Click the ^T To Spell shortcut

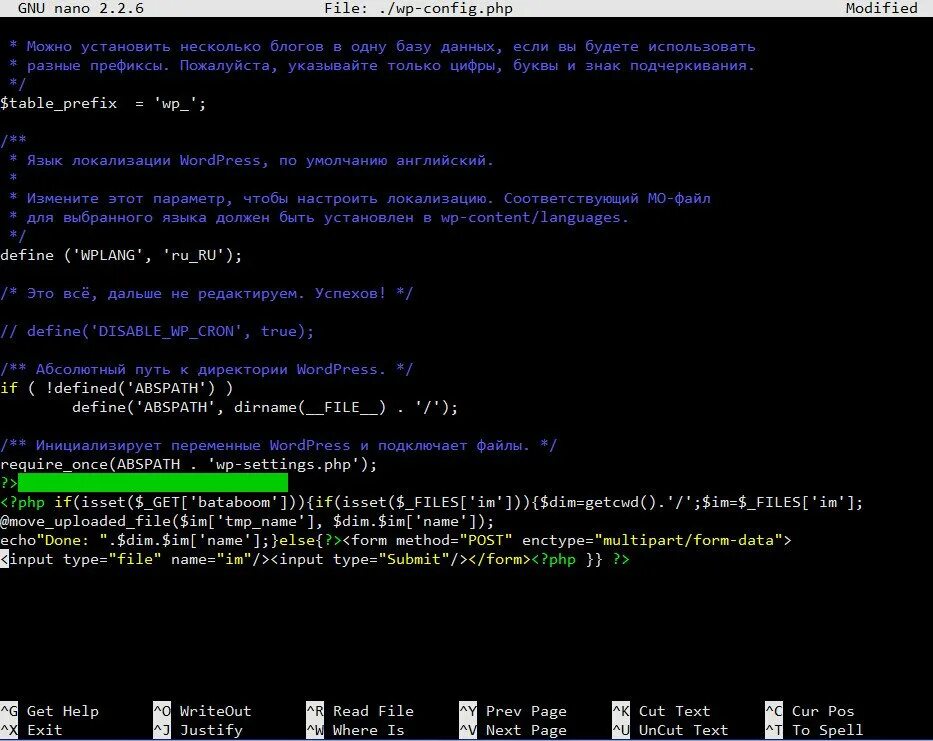coord(814,730)
